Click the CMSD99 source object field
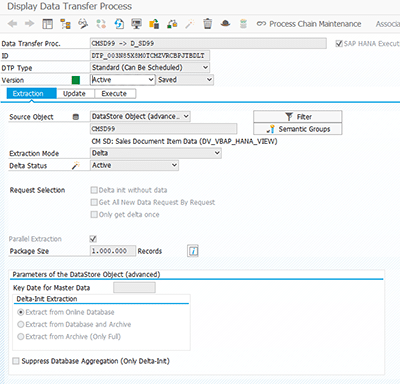 [x=164, y=129]
